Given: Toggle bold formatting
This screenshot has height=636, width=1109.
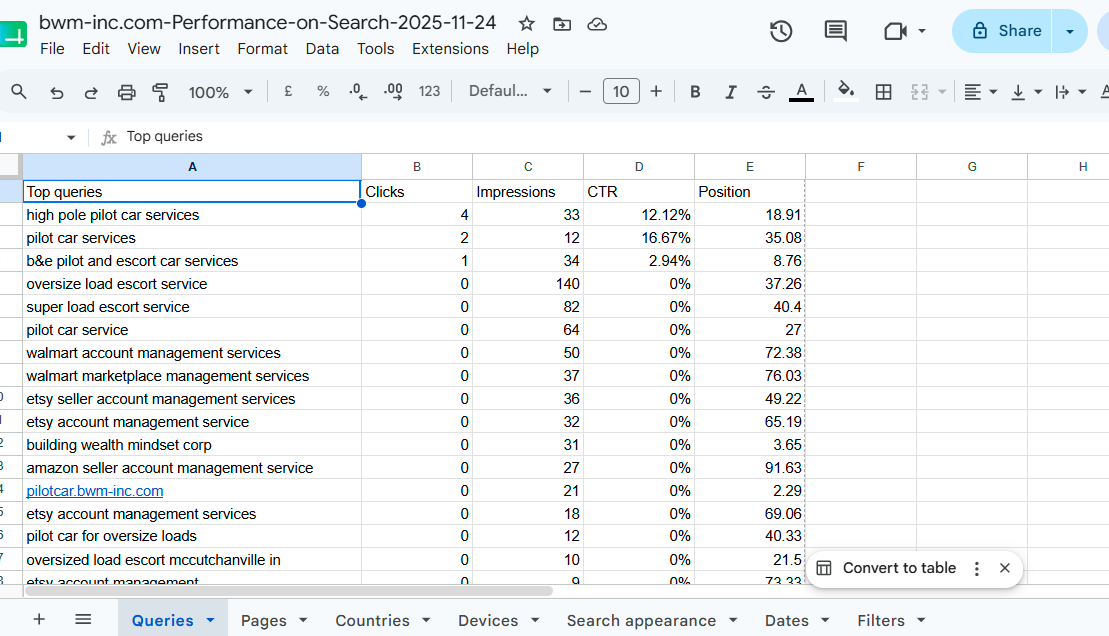Looking at the screenshot, I should click(695, 92).
